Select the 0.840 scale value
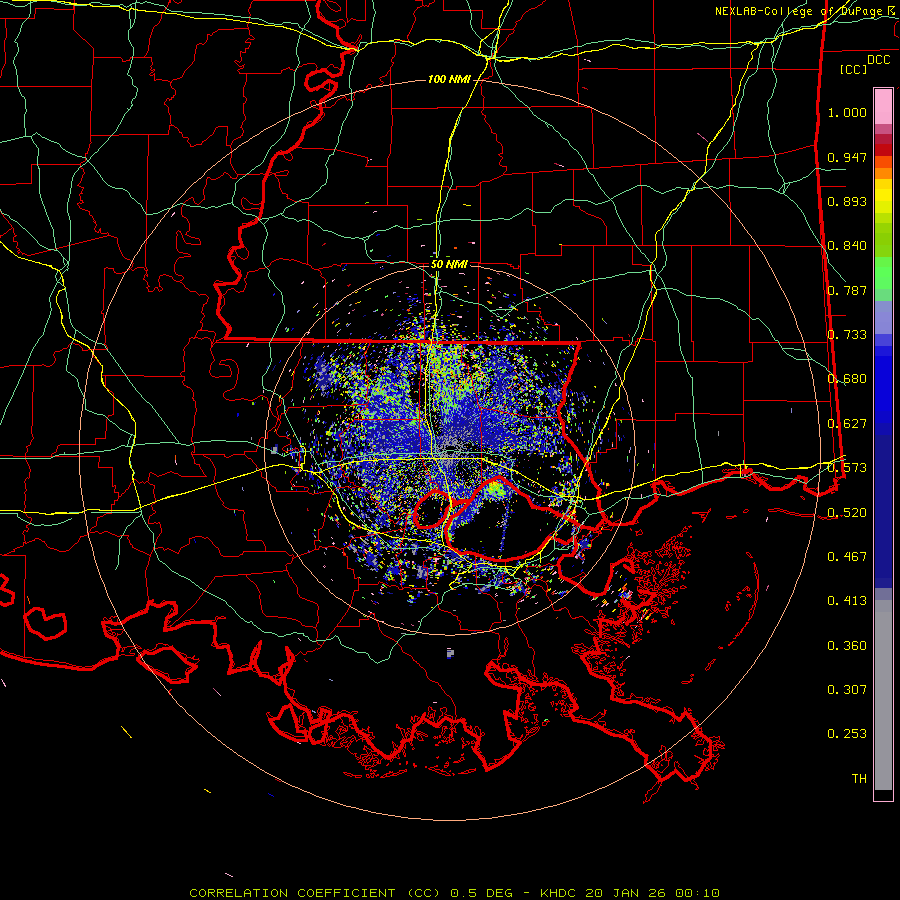 pos(847,246)
